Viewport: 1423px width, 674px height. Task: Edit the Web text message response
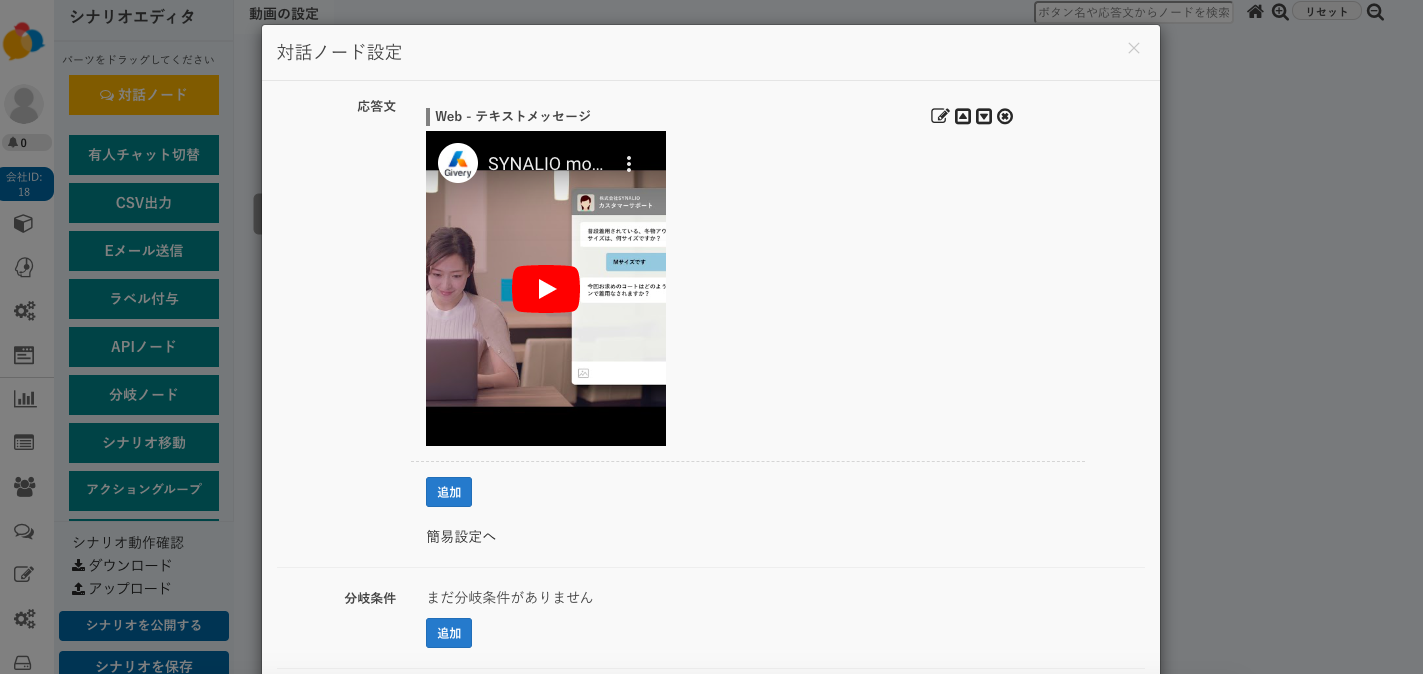pyautogui.click(x=940, y=116)
